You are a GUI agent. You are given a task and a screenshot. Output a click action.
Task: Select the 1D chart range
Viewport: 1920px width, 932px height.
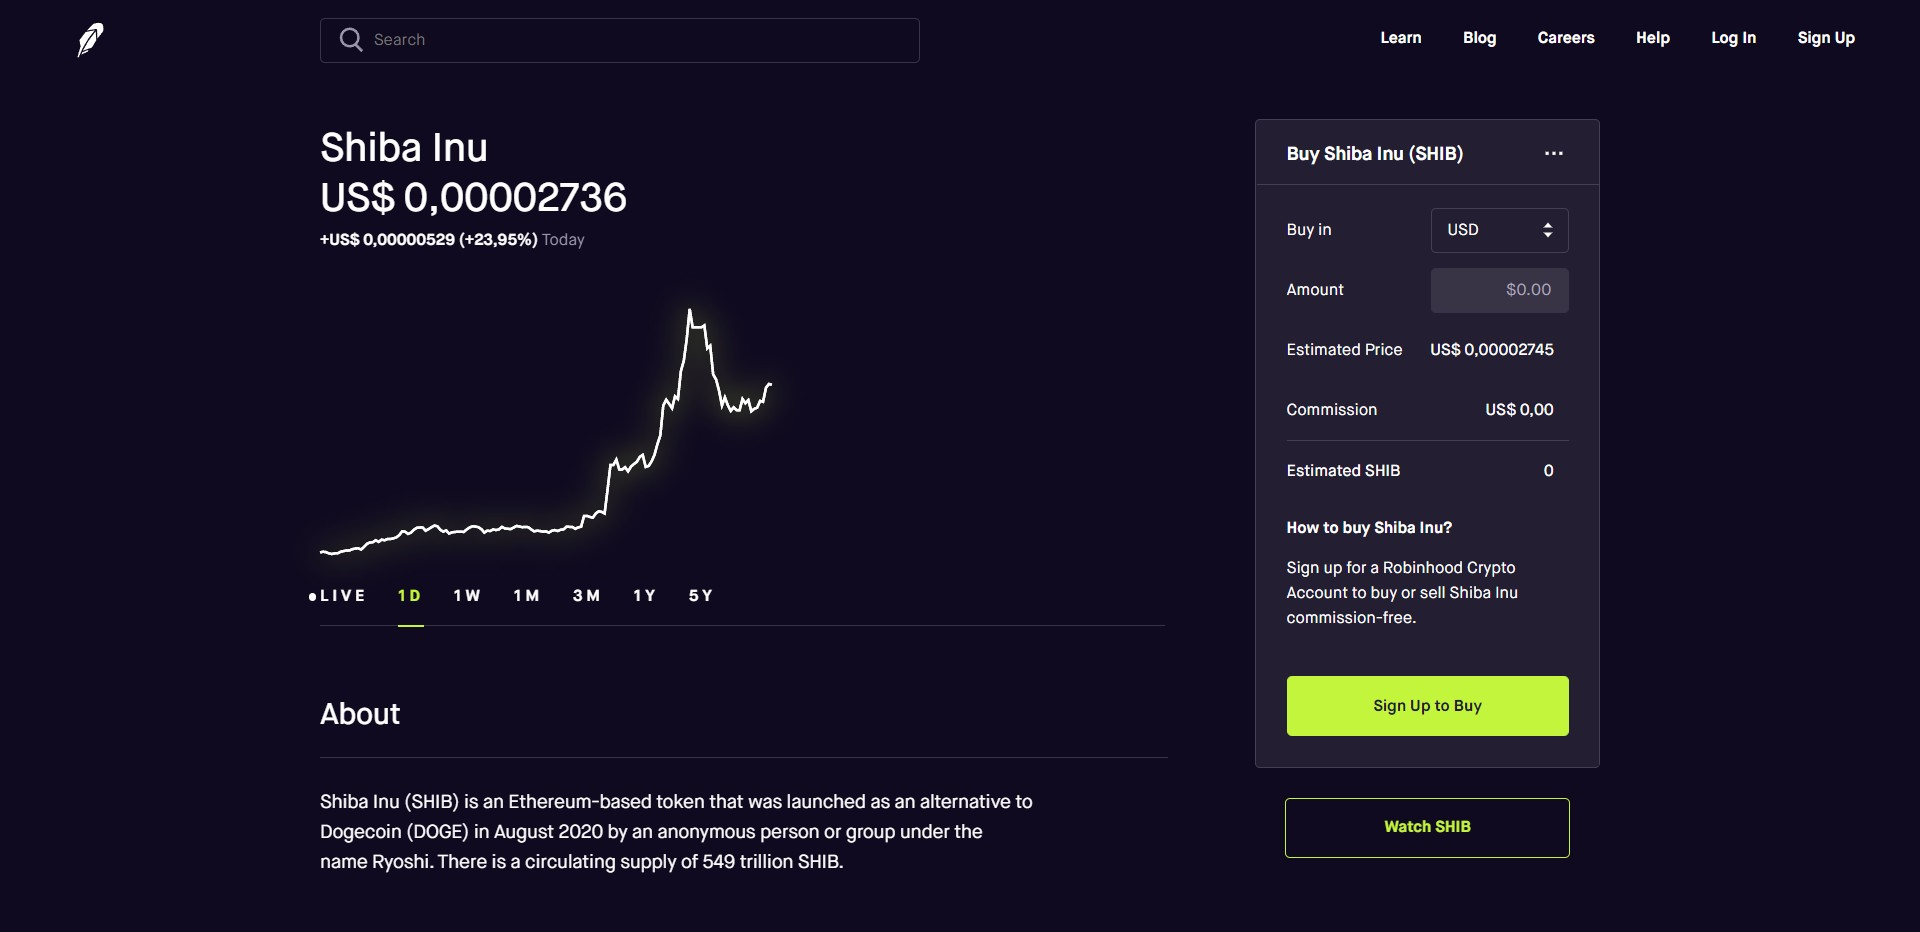[x=410, y=596]
